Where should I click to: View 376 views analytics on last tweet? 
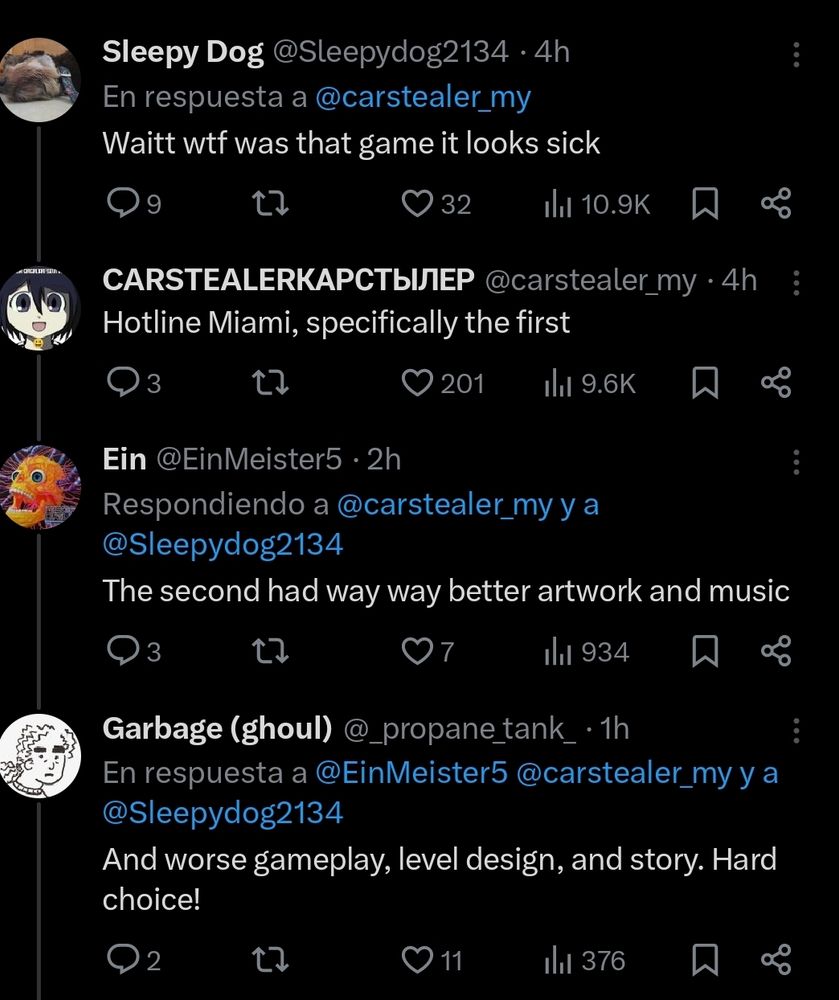(x=585, y=960)
